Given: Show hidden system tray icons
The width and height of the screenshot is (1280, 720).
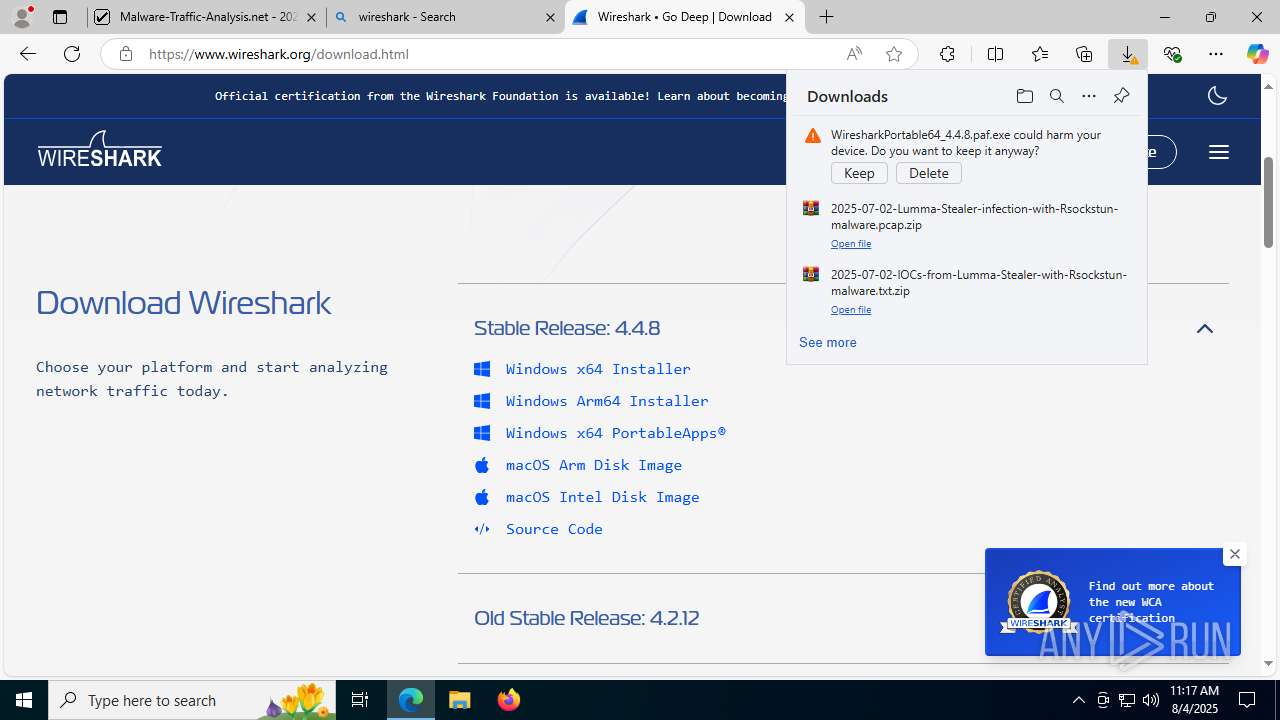Looking at the screenshot, I should coord(1078,700).
